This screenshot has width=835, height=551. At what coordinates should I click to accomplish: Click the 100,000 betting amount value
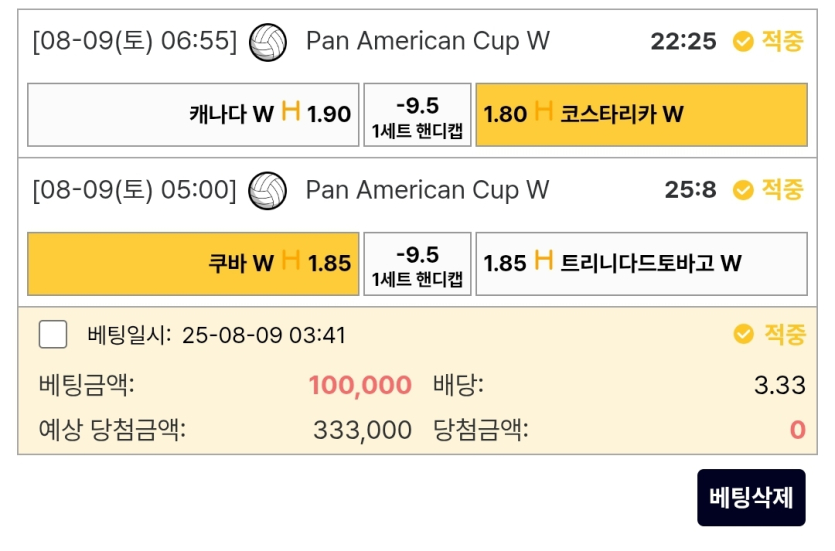(360, 385)
